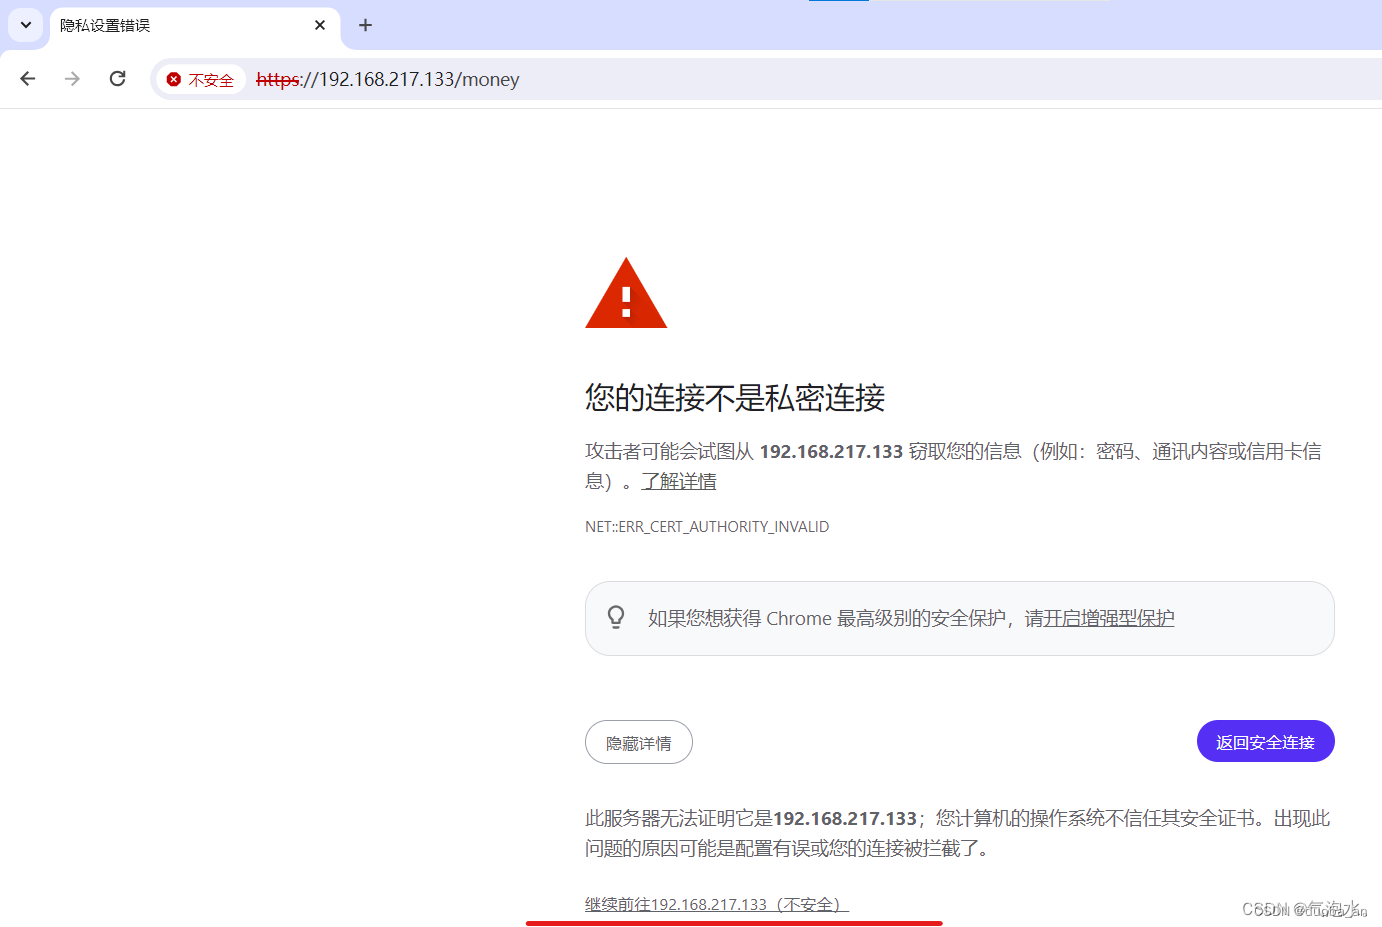Go back with the back arrow
1382x927 pixels.
coord(28,79)
